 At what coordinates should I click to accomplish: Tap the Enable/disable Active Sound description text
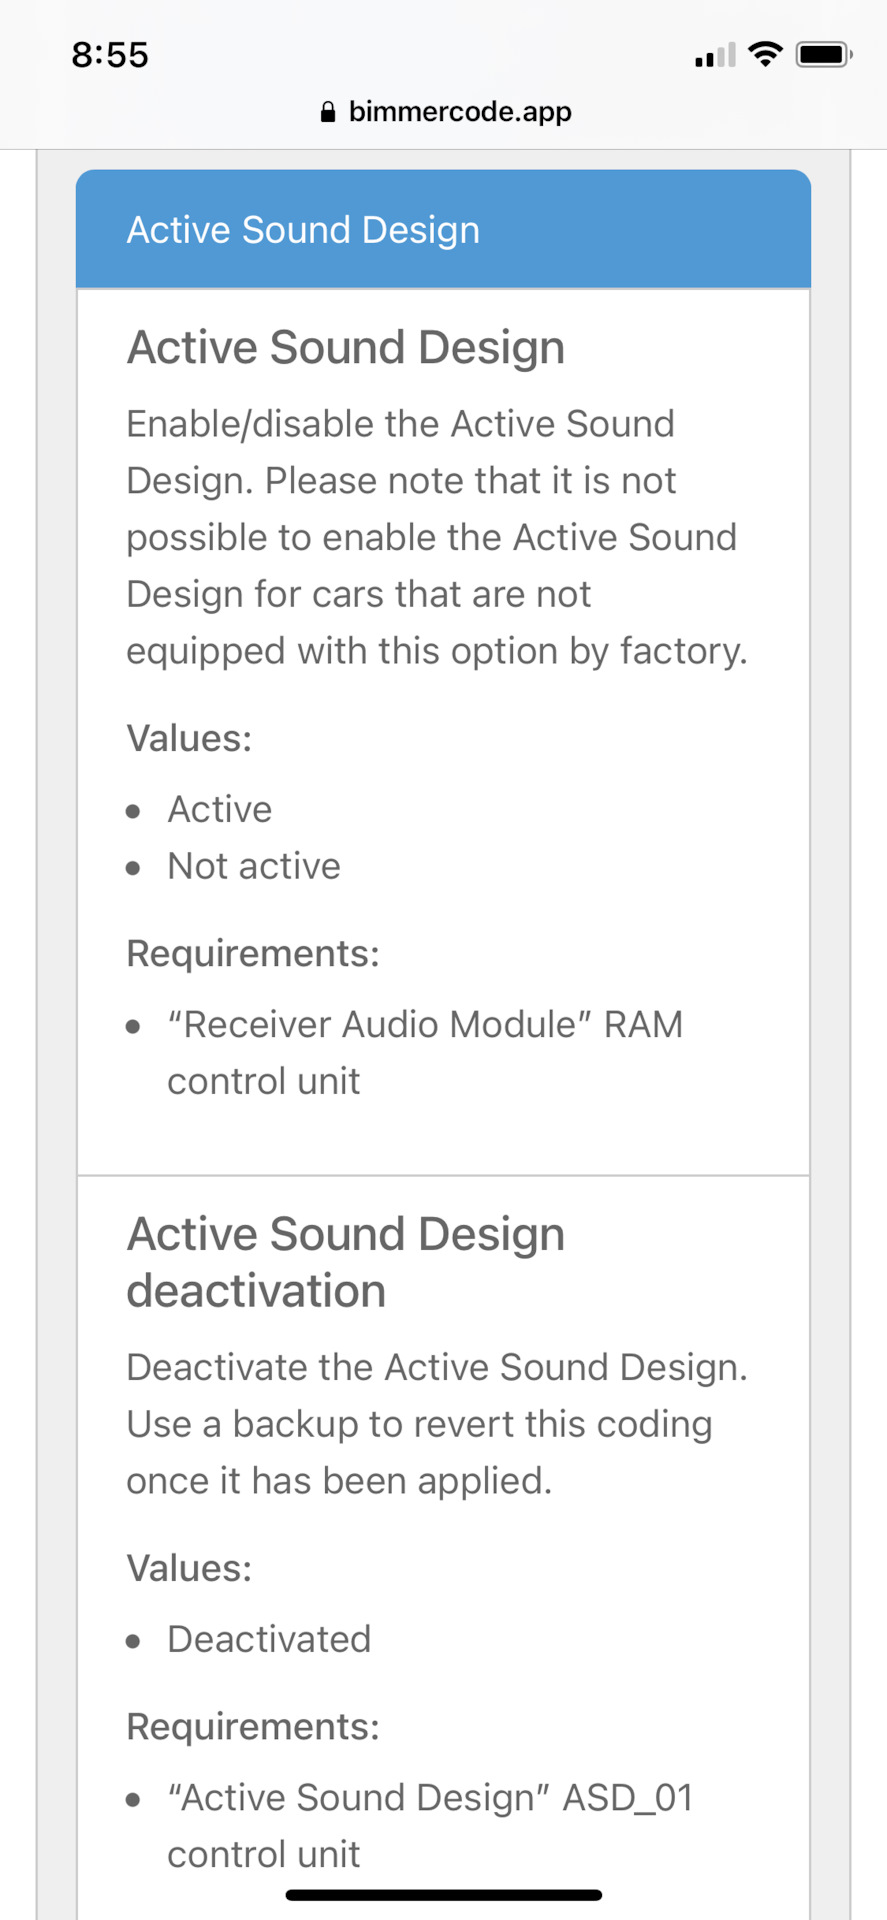pos(436,537)
